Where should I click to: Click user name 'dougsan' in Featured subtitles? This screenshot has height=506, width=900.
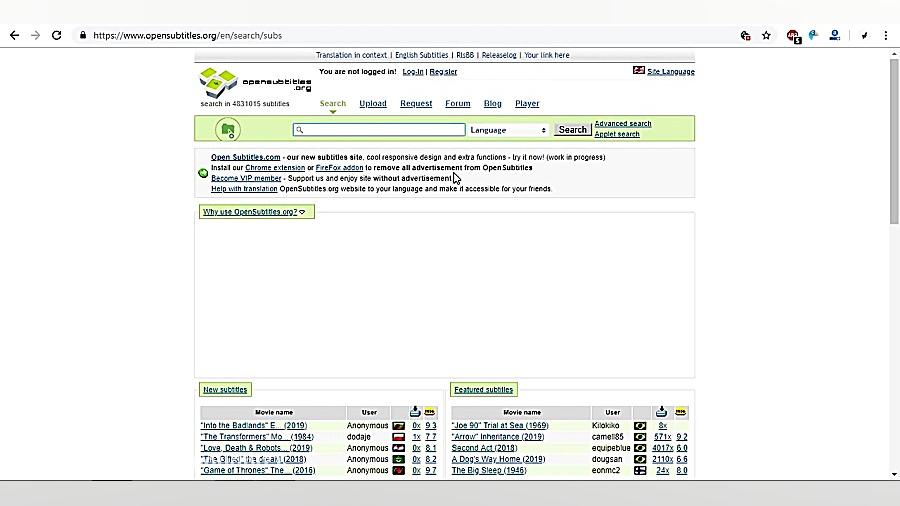pyautogui.click(x=607, y=459)
